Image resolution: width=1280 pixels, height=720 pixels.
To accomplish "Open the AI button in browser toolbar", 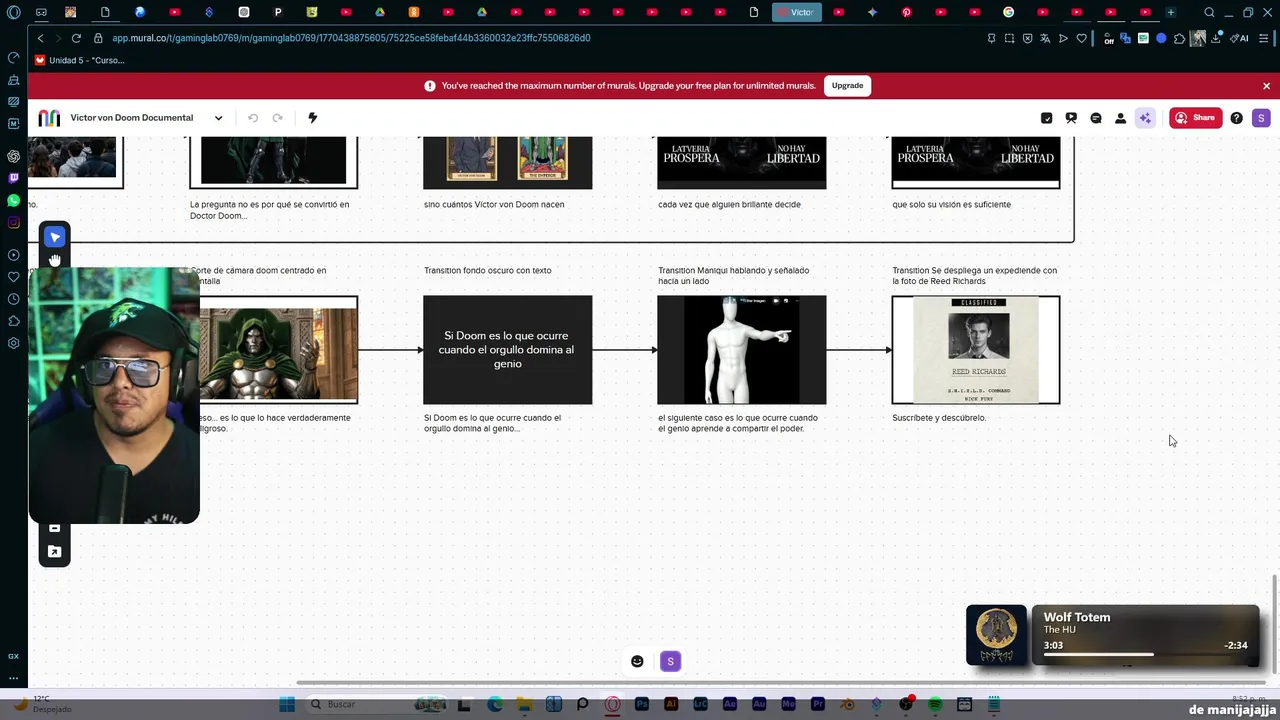I will pyautogui.click(x=1240, y=38).
